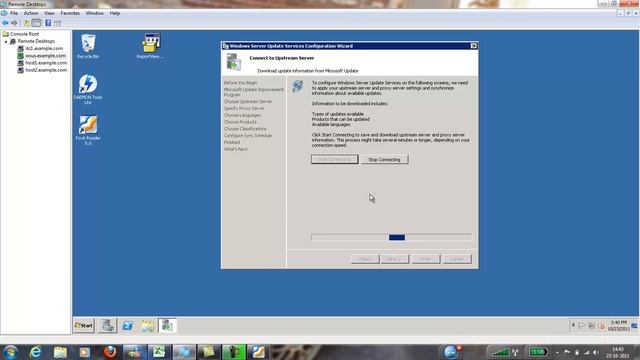Open the media player in host taskbar
Screen dimensions: 640x360
tap(84, 352)
